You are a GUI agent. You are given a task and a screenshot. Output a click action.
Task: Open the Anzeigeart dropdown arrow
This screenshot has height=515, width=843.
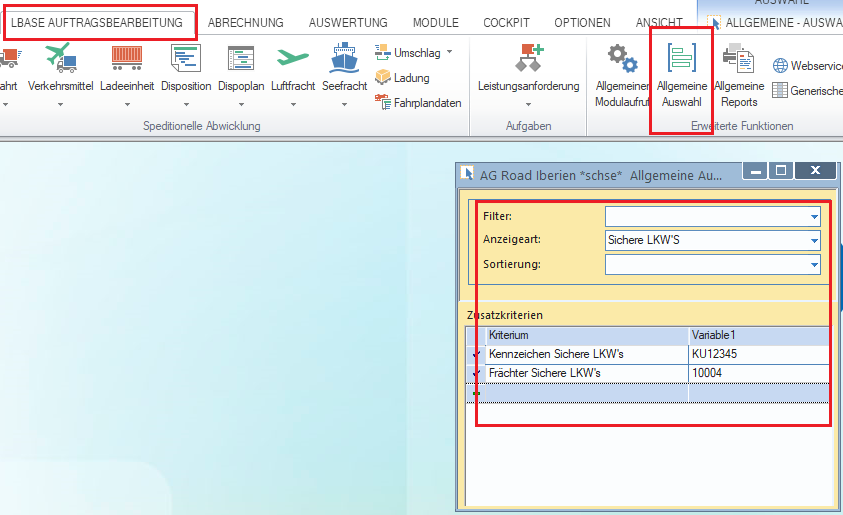[814, 240]
